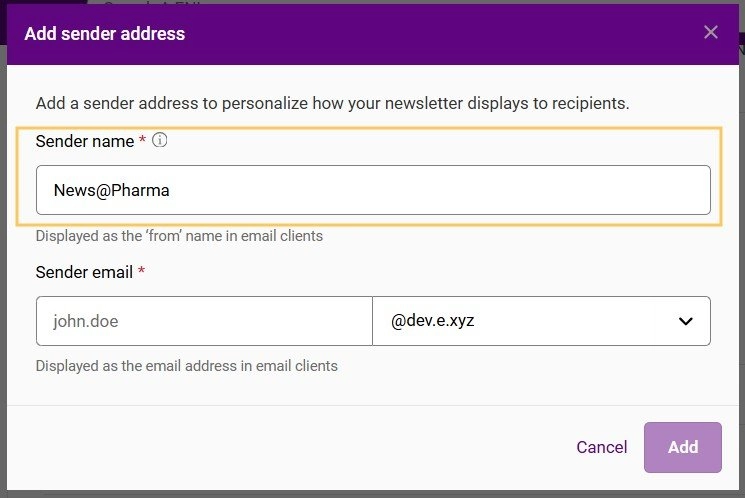Click the email address helper text
The image size is (745, 498).
(x=186, y=366)
